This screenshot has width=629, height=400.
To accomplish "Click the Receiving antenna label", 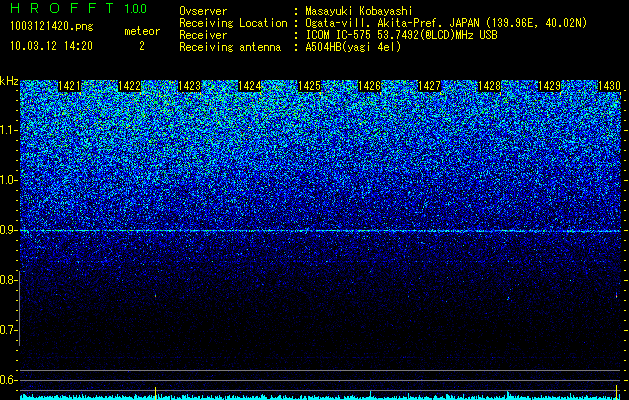I will click(230, 47).
